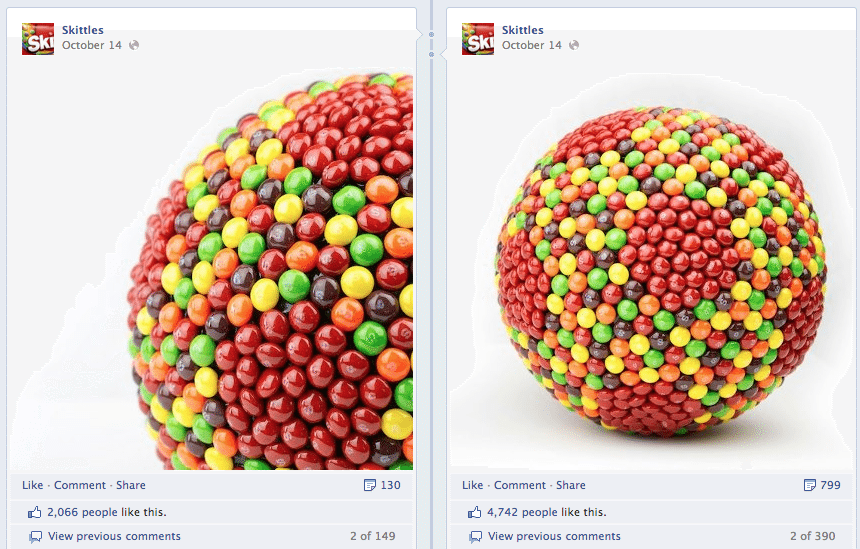This screenshot has width=860, height=549.
Task: Click globe privacy icon on right post
Action: point(574,45)
